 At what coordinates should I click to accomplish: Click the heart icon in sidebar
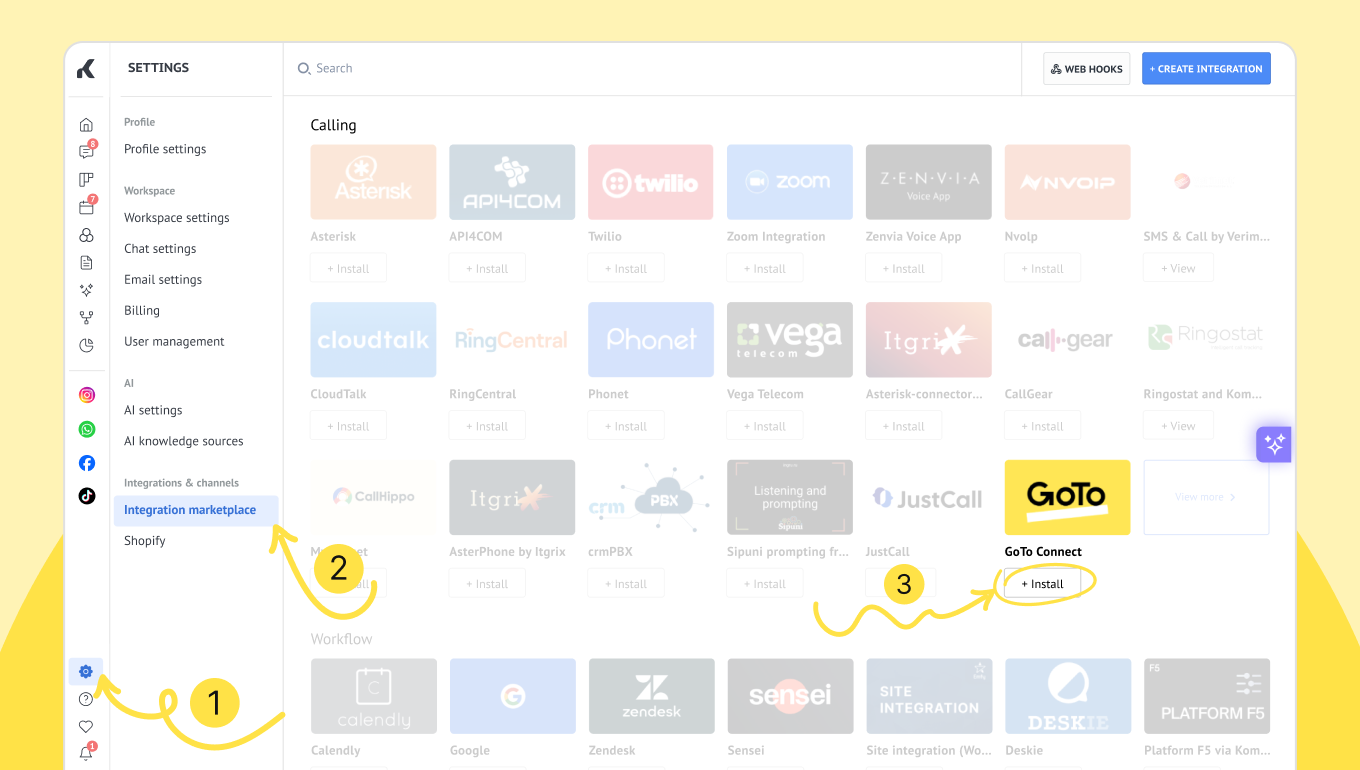pyautogui.click(x=86, y=726)
